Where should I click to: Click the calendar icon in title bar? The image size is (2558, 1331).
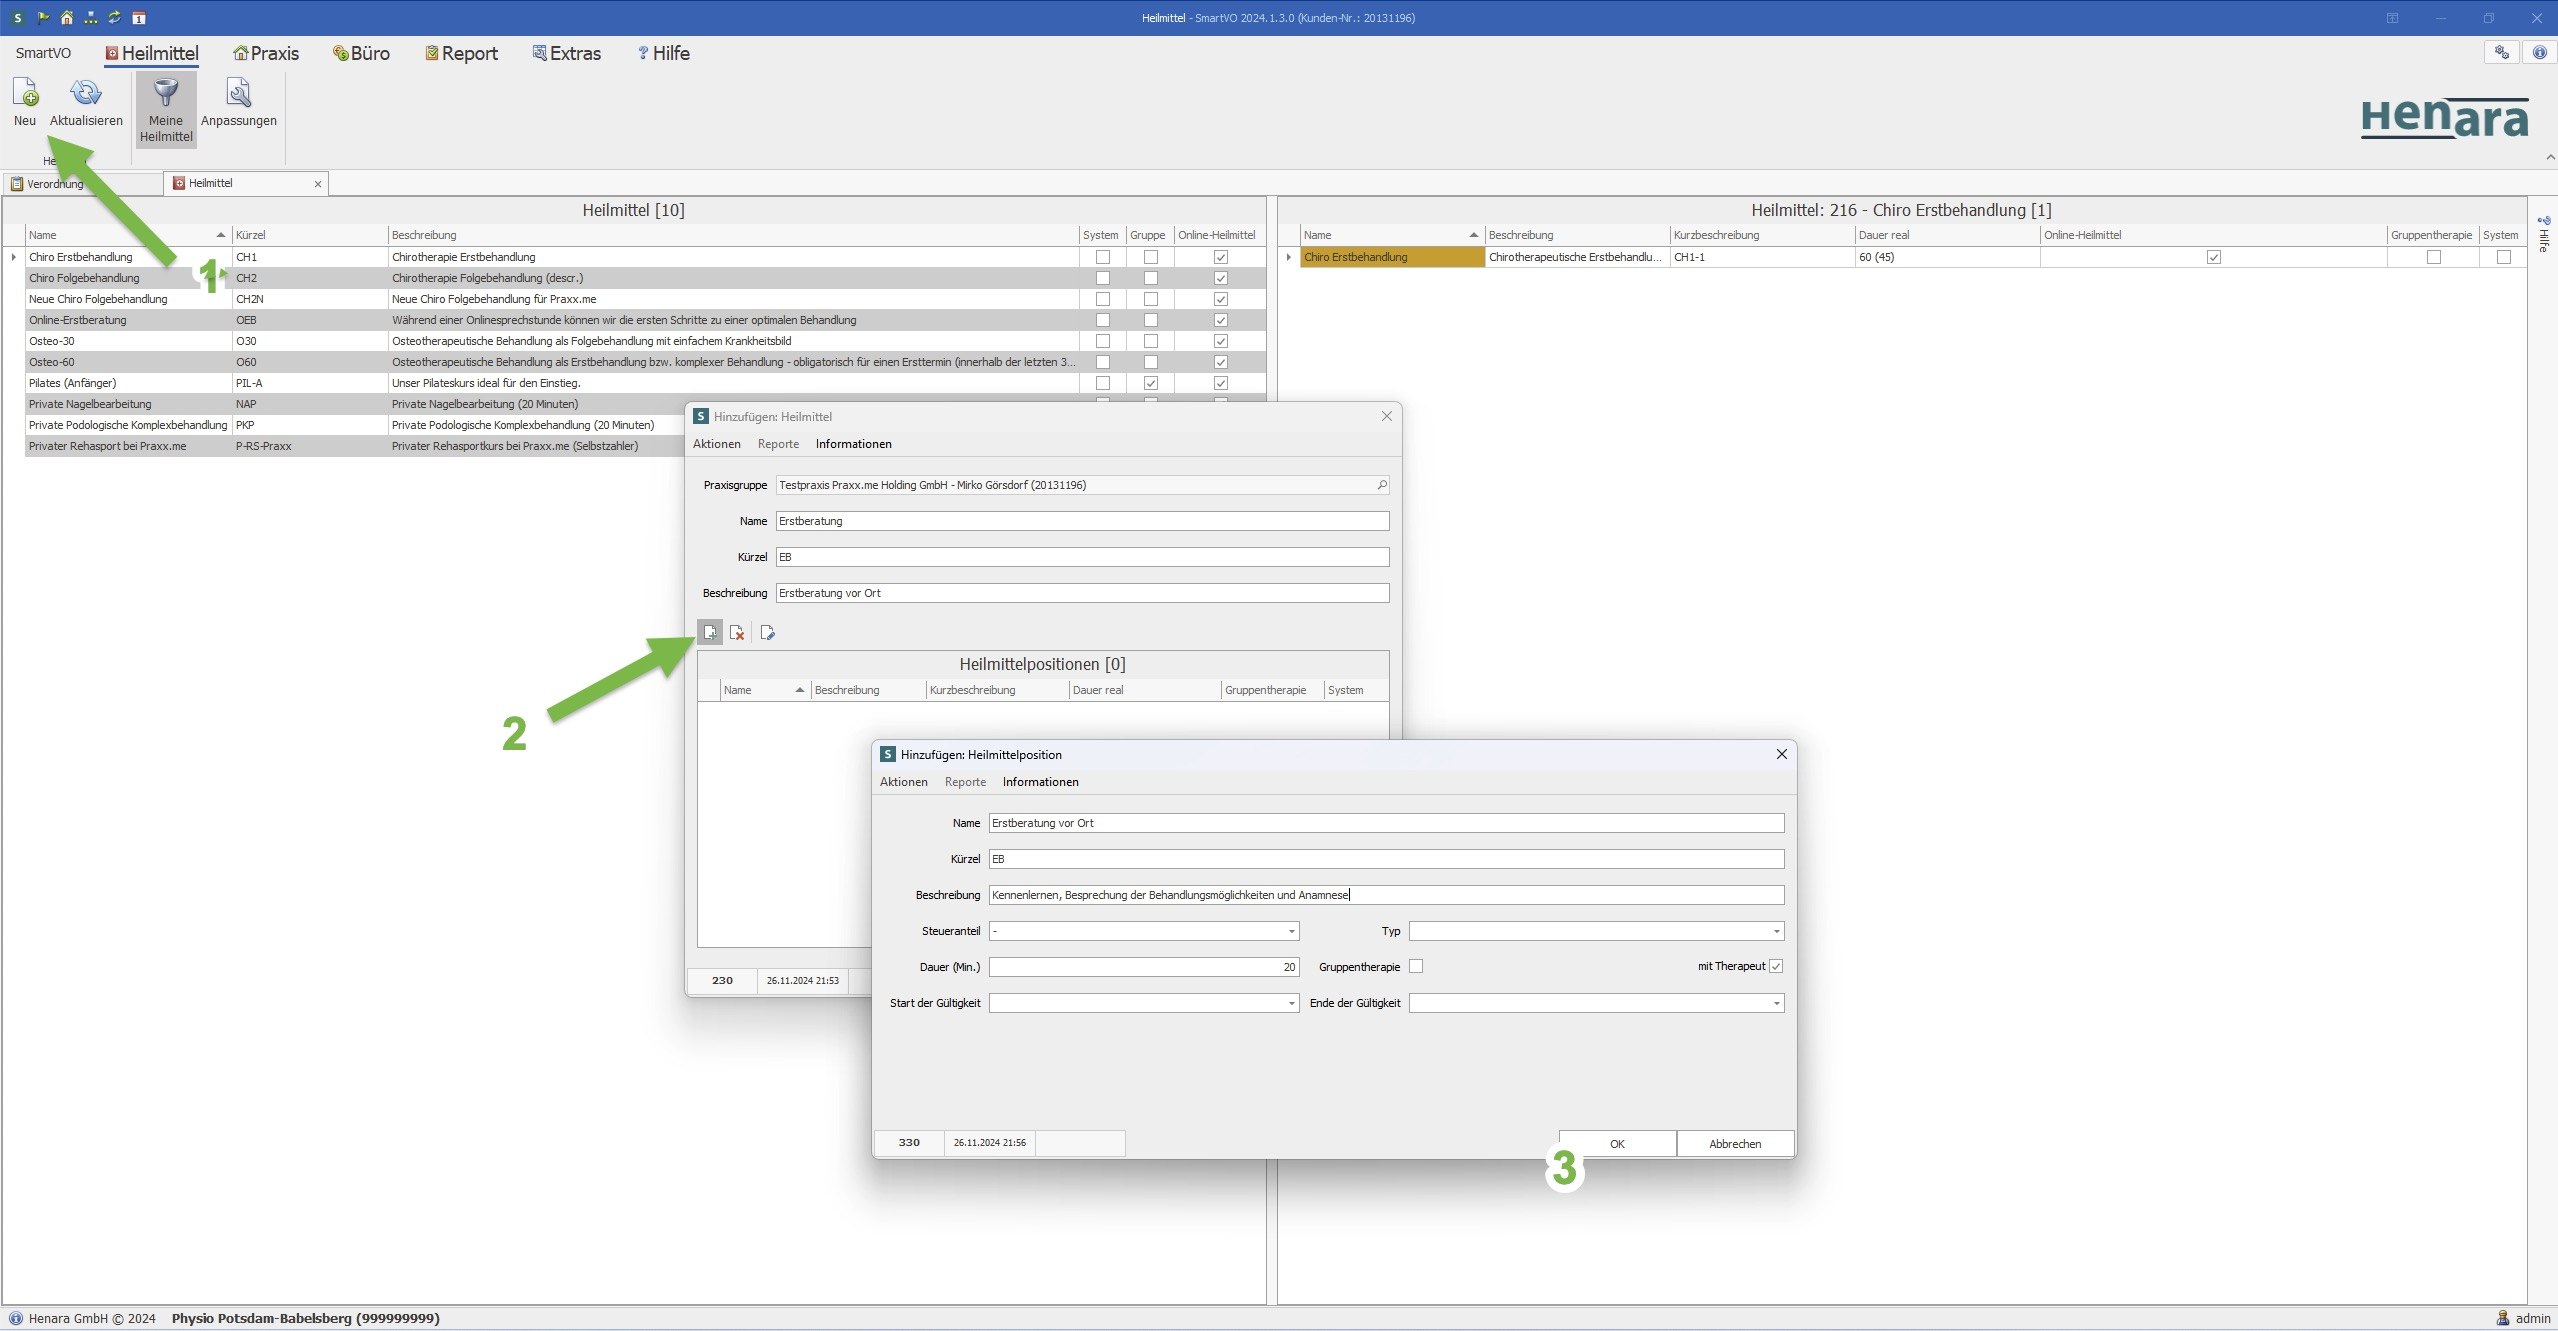pyautogui.click(x=139, y=18)
